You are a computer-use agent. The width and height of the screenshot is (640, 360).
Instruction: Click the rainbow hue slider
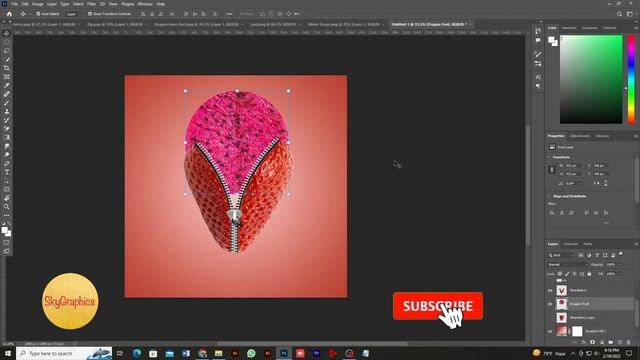click(631, 79)
